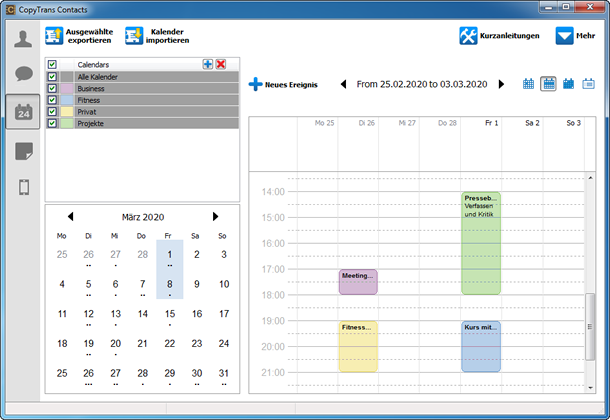The height and width of the screenshot is (420, 610).
Task: Click the Neues Ereignis plus icon
Action: [x=255, y=84]
